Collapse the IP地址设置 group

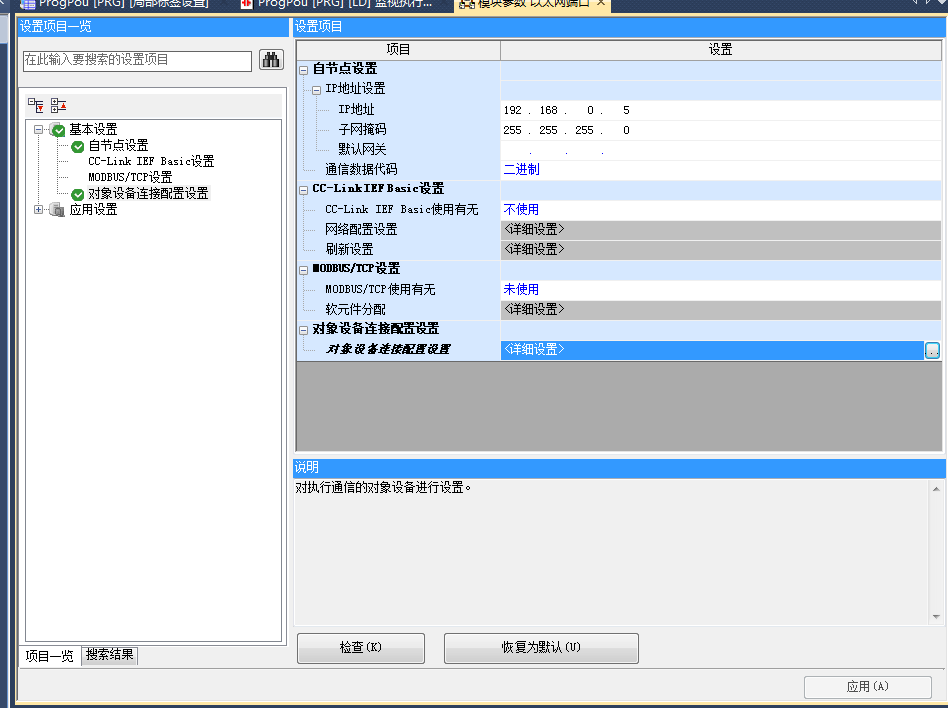pos(317,90)
